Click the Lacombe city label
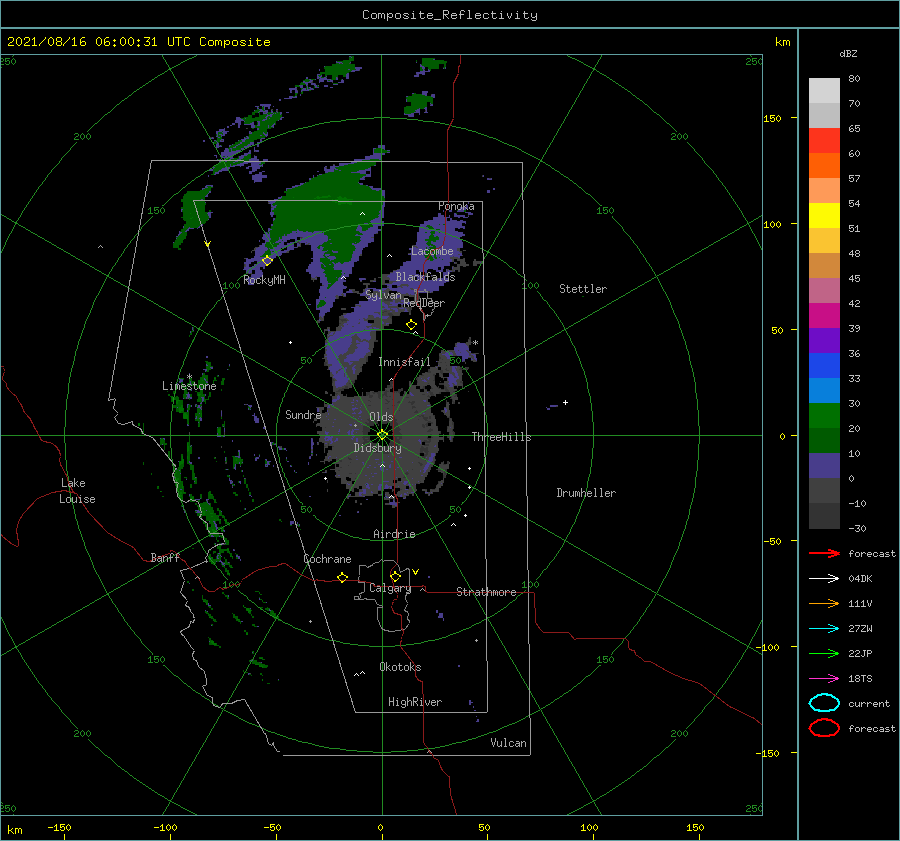This screenshot has height=841, width=900. pos(432,251)
